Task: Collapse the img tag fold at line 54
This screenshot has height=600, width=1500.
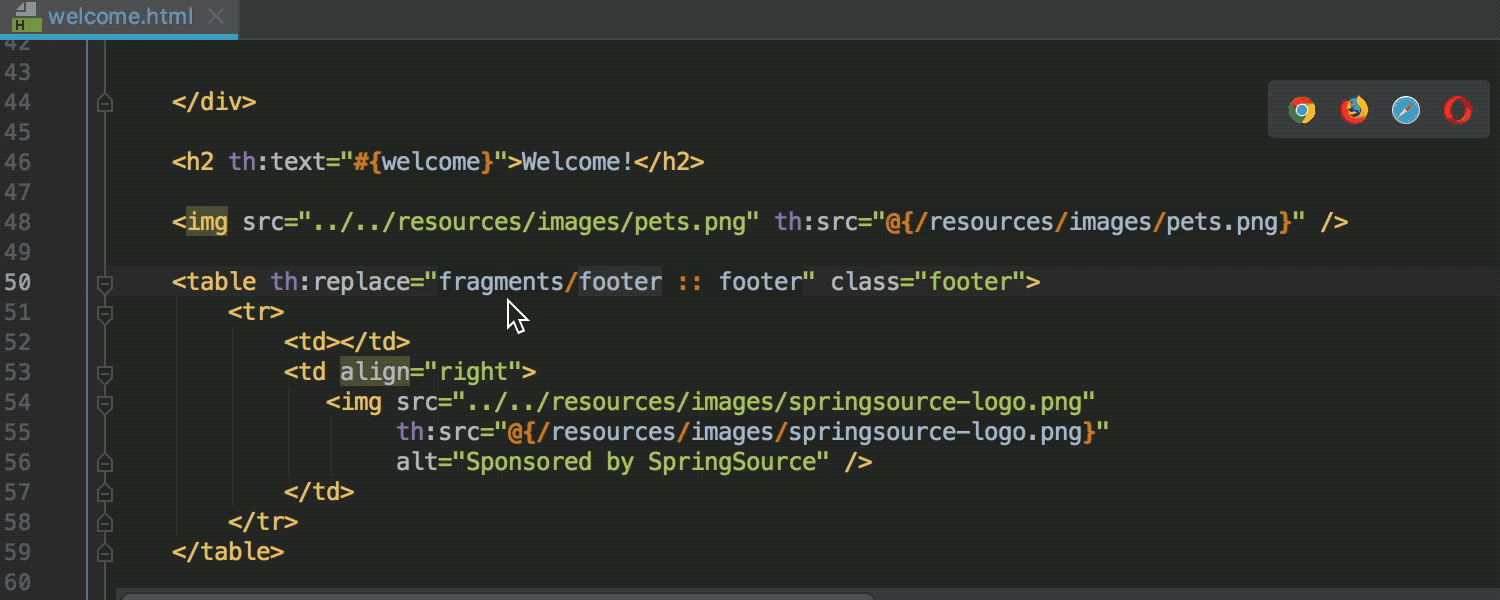Action: coord(104,403)
